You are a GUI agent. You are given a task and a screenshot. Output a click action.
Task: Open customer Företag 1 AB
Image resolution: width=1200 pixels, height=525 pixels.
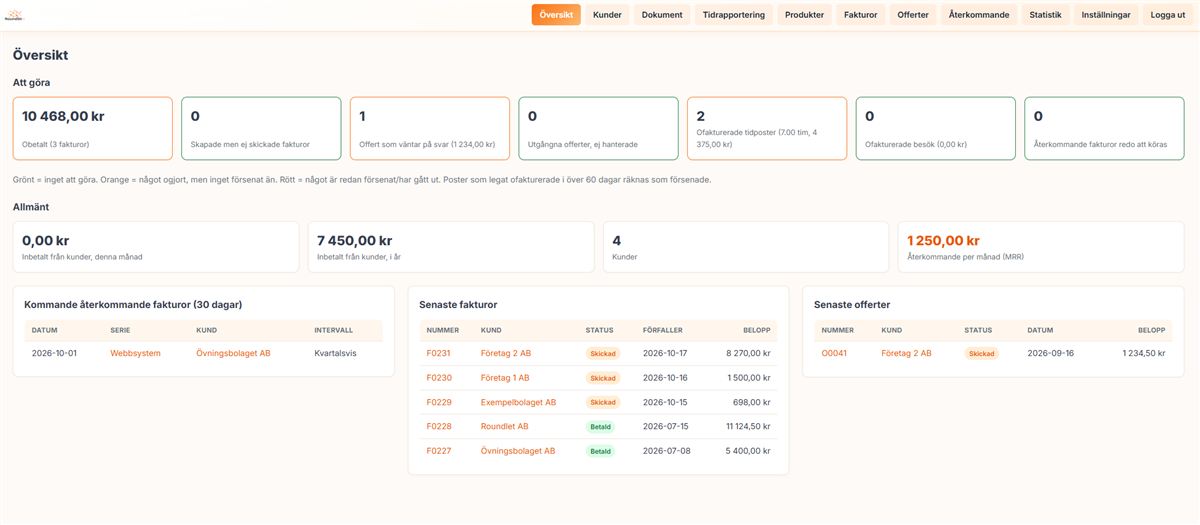[505, 378]
